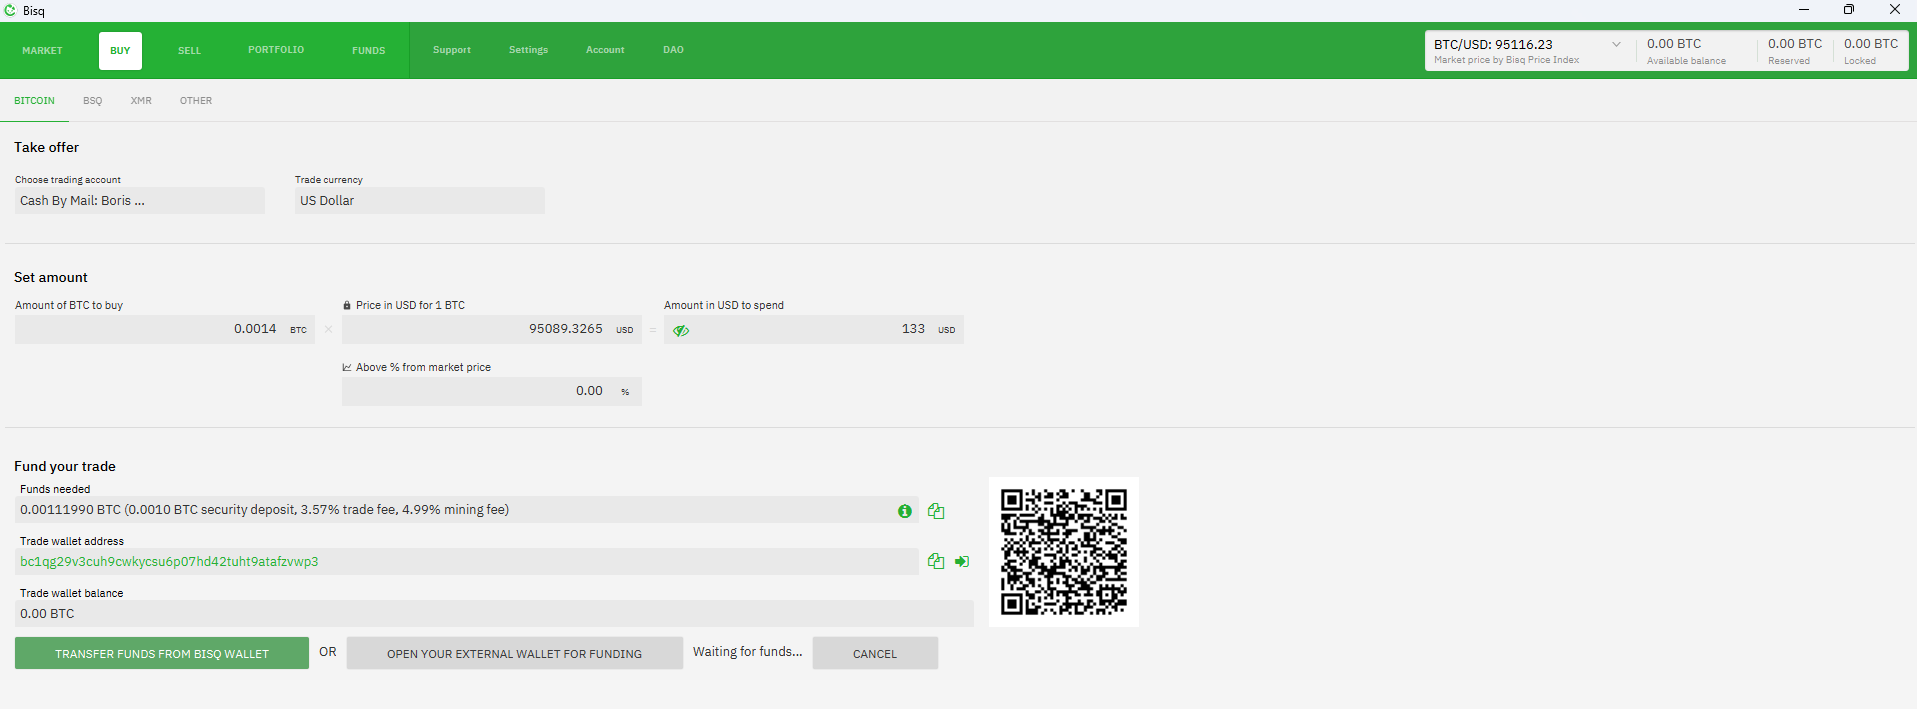Screen dimensions: 1917x709
Task: Open the Support section
Action: click(x=452, y=50)
